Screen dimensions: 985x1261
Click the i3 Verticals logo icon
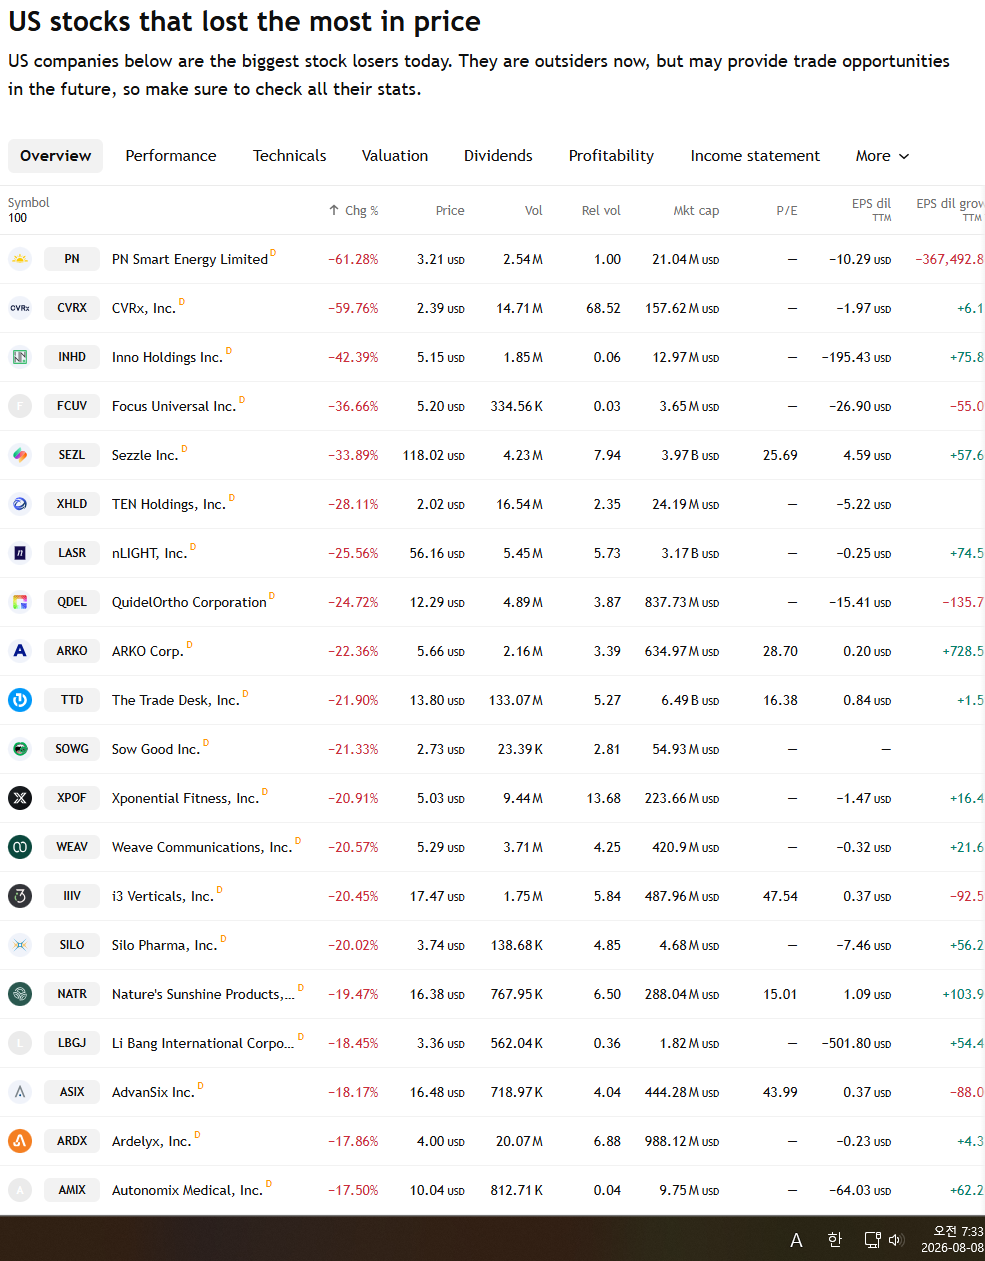pyautogui.click(x=20, y=896)
